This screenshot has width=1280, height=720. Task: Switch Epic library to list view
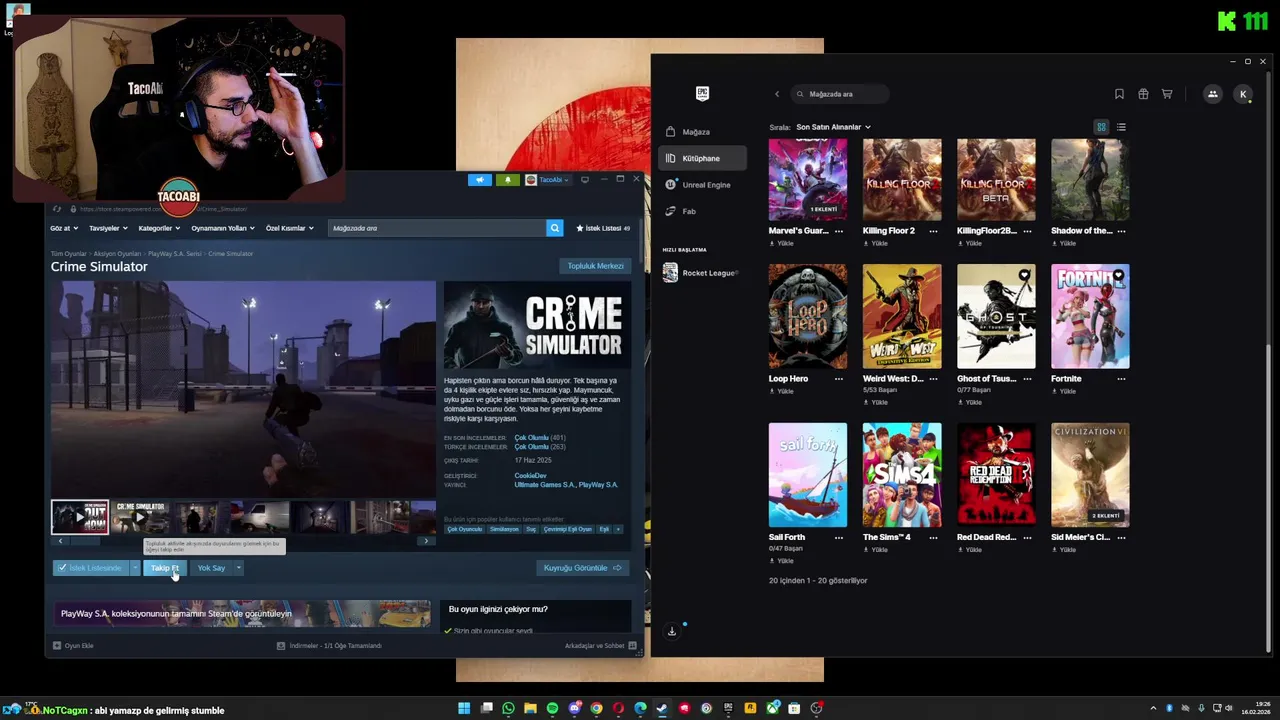pyautogui.click(x=1121, y=127)
